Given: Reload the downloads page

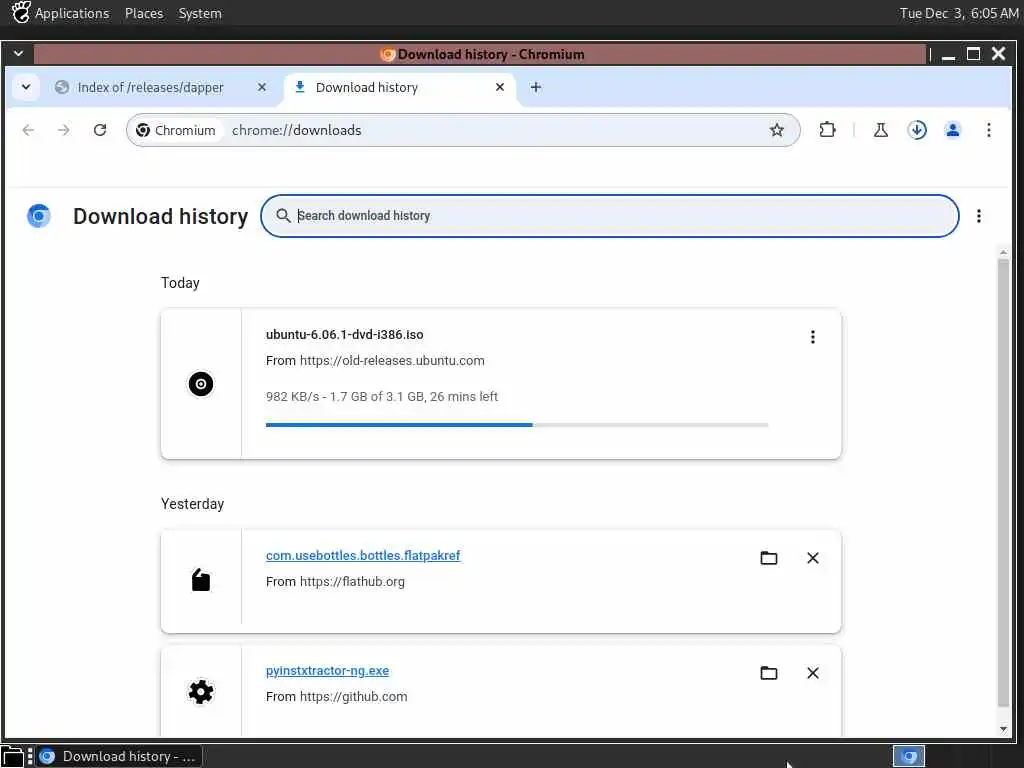Looking at the screenshot, I should coord(100,130).
